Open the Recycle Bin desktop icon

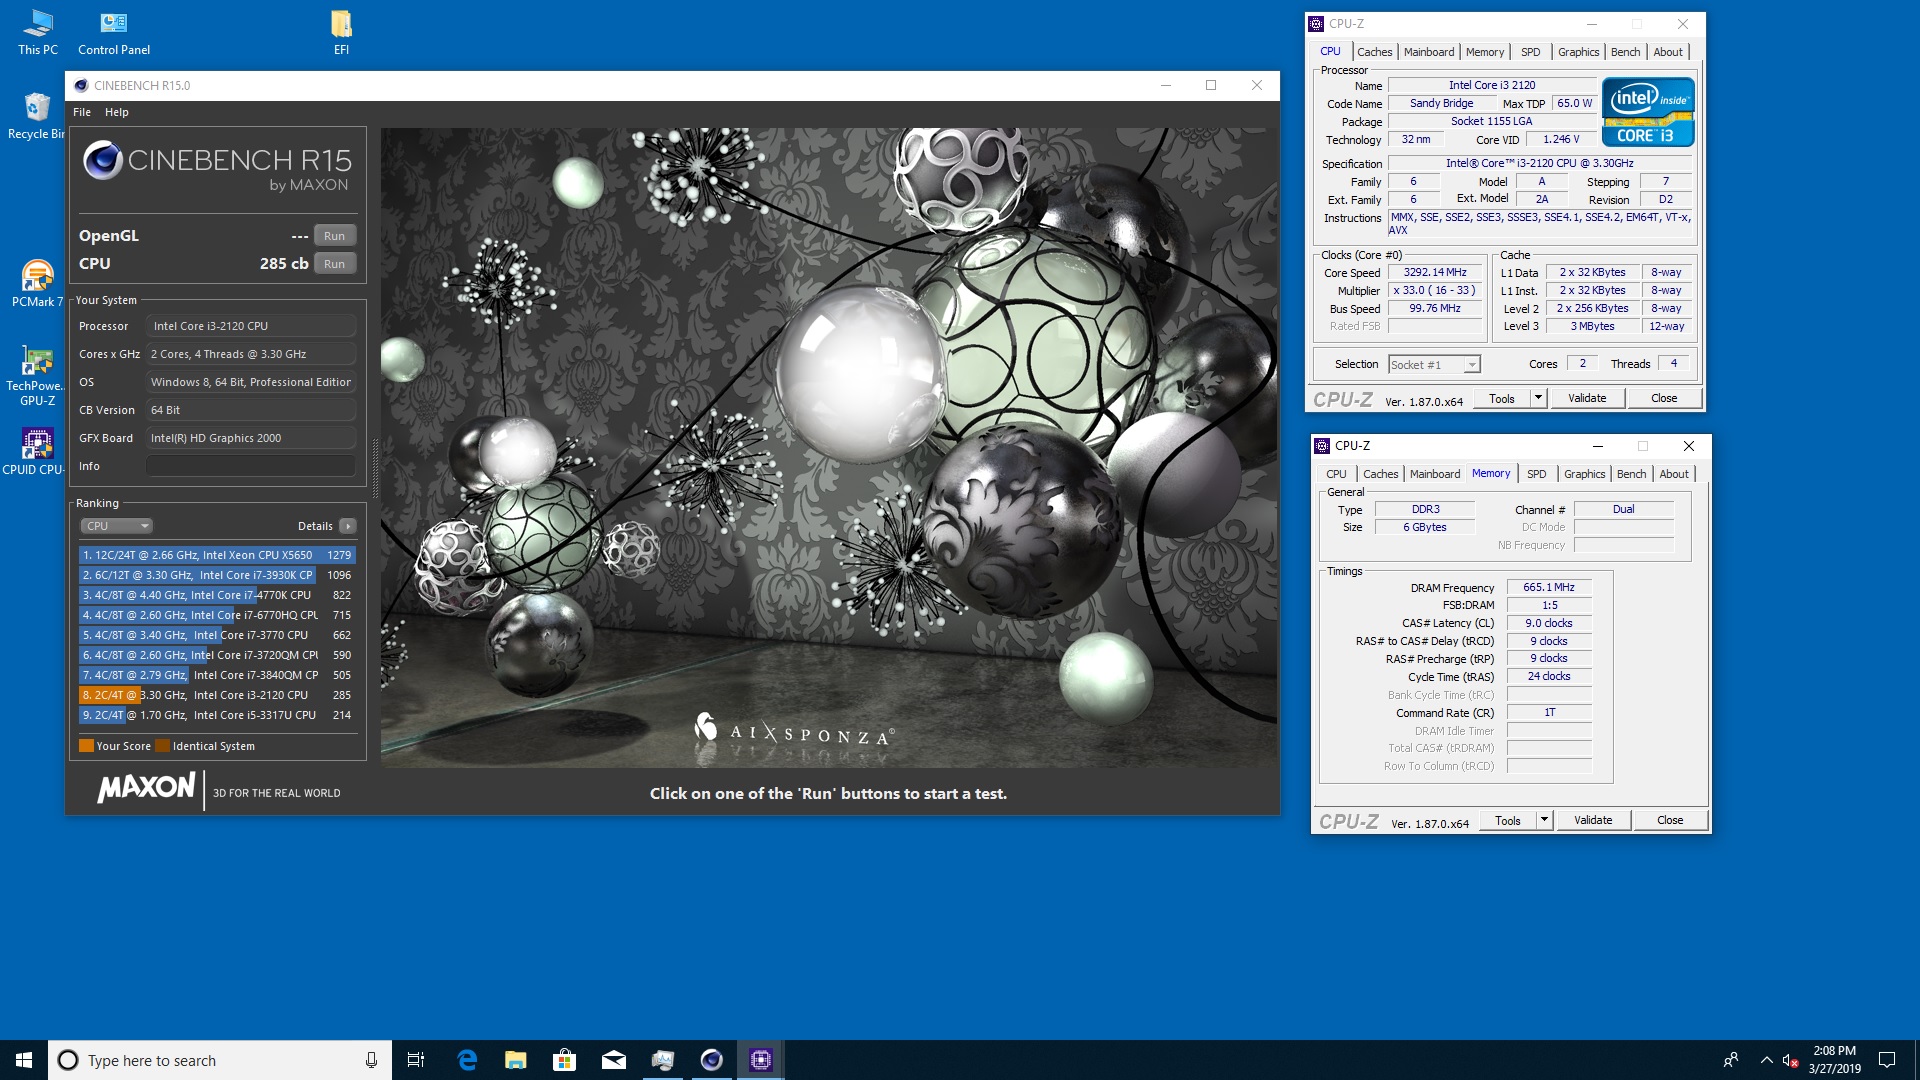[x=36, y=116]
